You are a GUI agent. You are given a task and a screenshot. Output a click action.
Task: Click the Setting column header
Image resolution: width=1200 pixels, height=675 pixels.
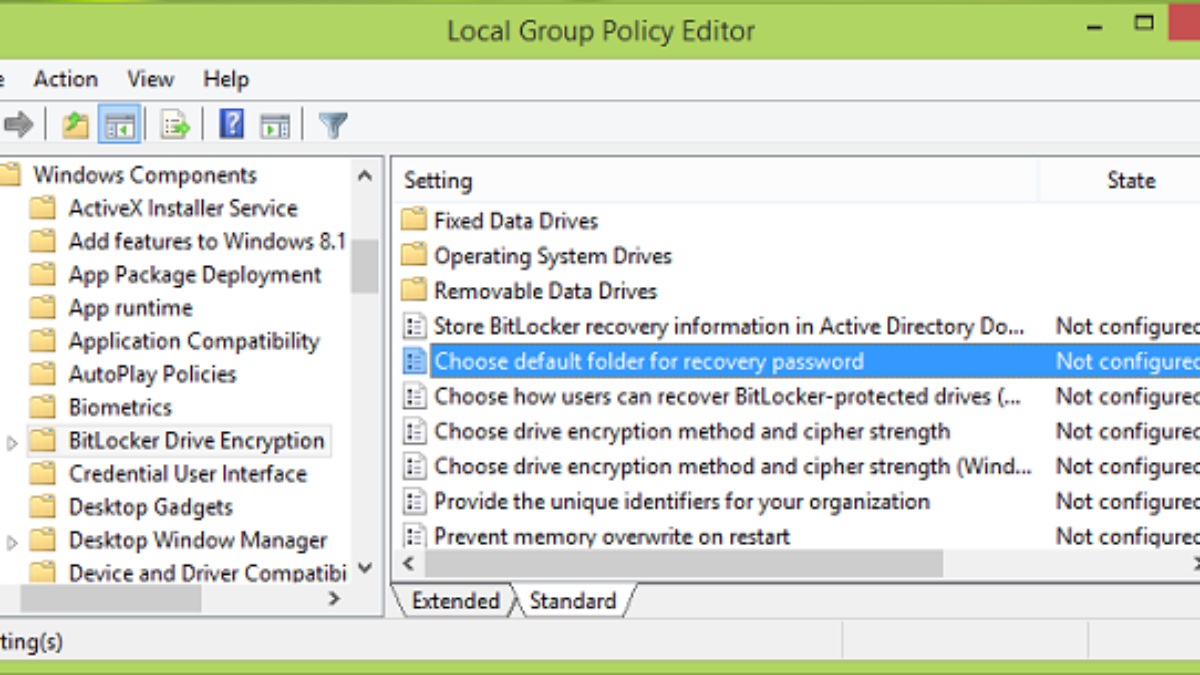click(438, 181)
